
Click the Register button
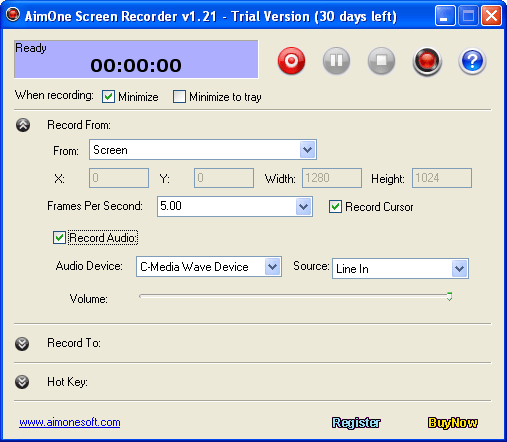click(x=356, y=423)
